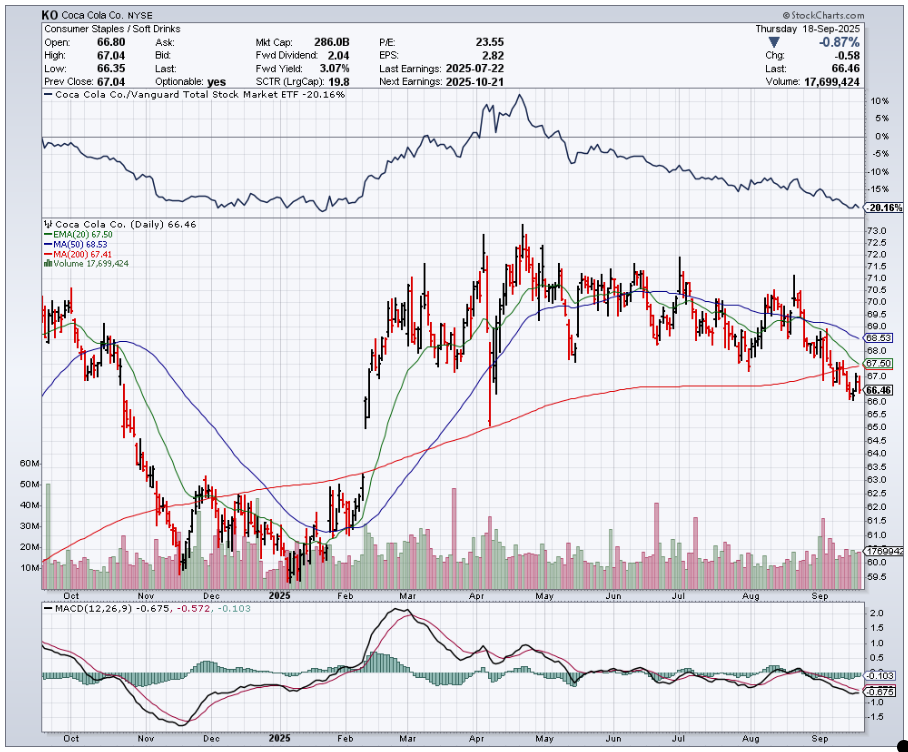Click the Last Earnings date 2025-07-22
Image resolution: width=908 pixels, height=752 pixels.
(x=475, y=69)
